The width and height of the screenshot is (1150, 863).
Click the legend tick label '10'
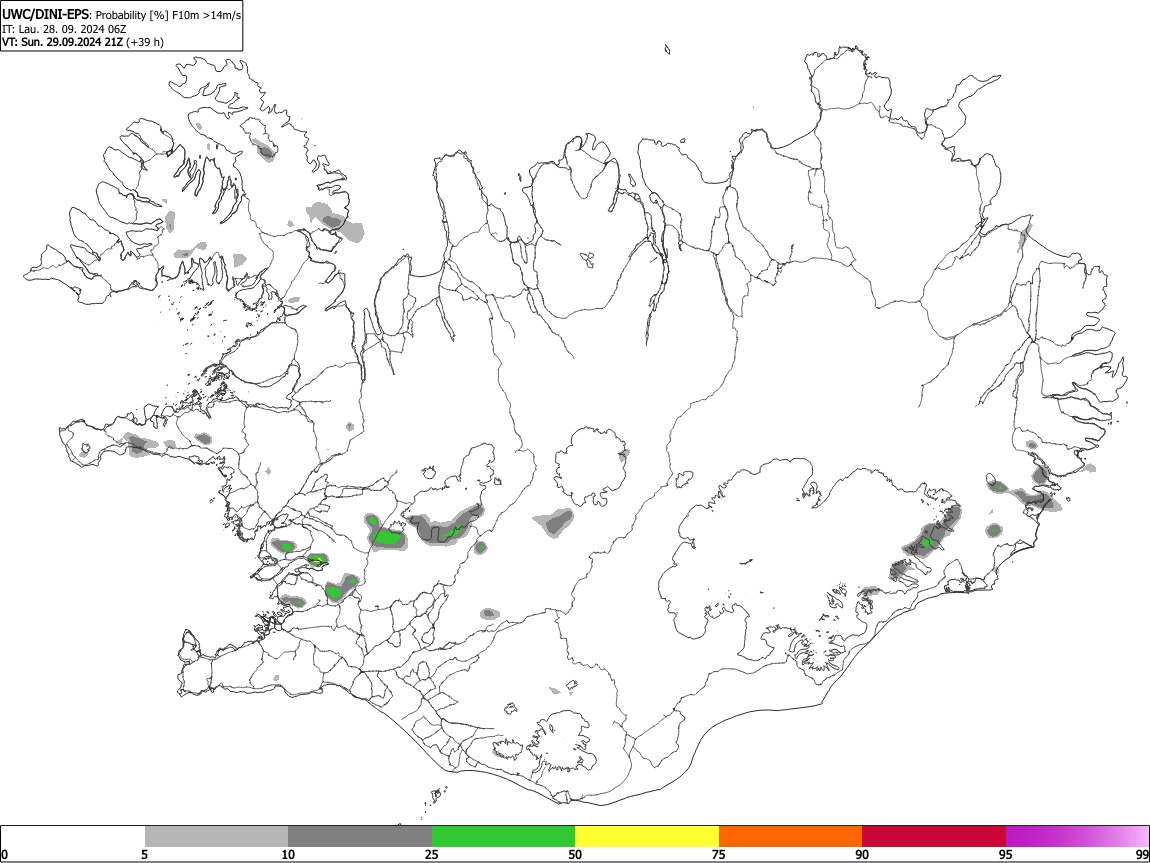click(x=288, y=854)
